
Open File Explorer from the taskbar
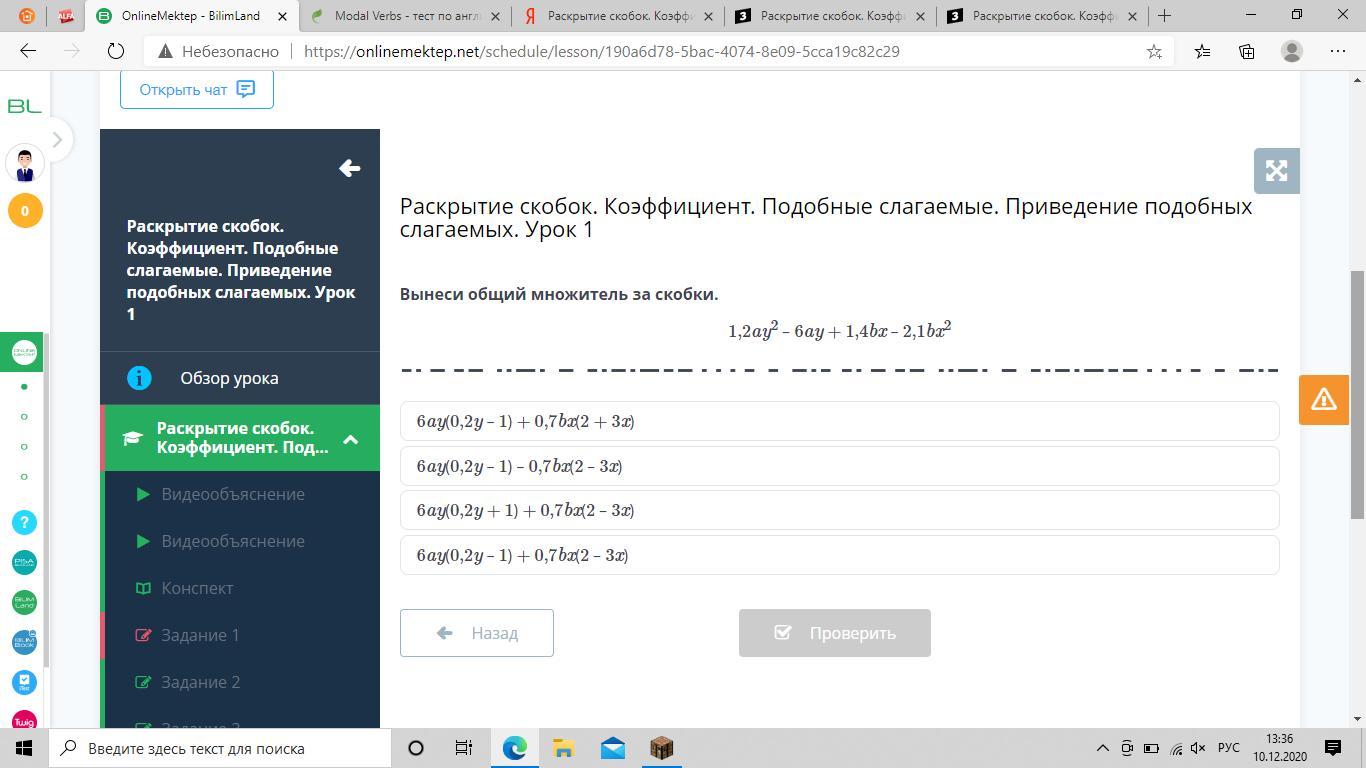563,748
